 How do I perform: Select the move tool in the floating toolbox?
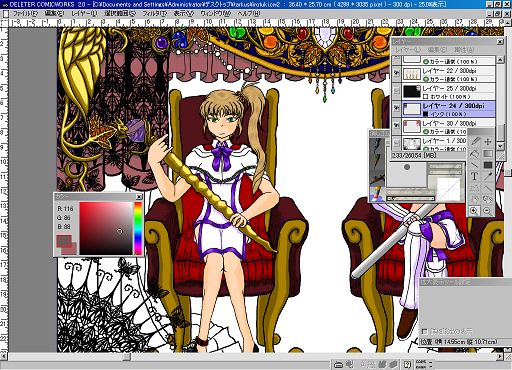(x=488, y=141)
